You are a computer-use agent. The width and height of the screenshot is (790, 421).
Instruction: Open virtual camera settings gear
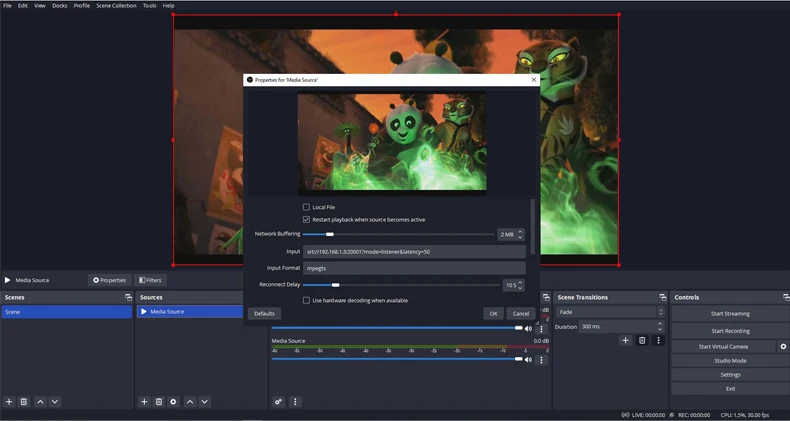(783, 346)
